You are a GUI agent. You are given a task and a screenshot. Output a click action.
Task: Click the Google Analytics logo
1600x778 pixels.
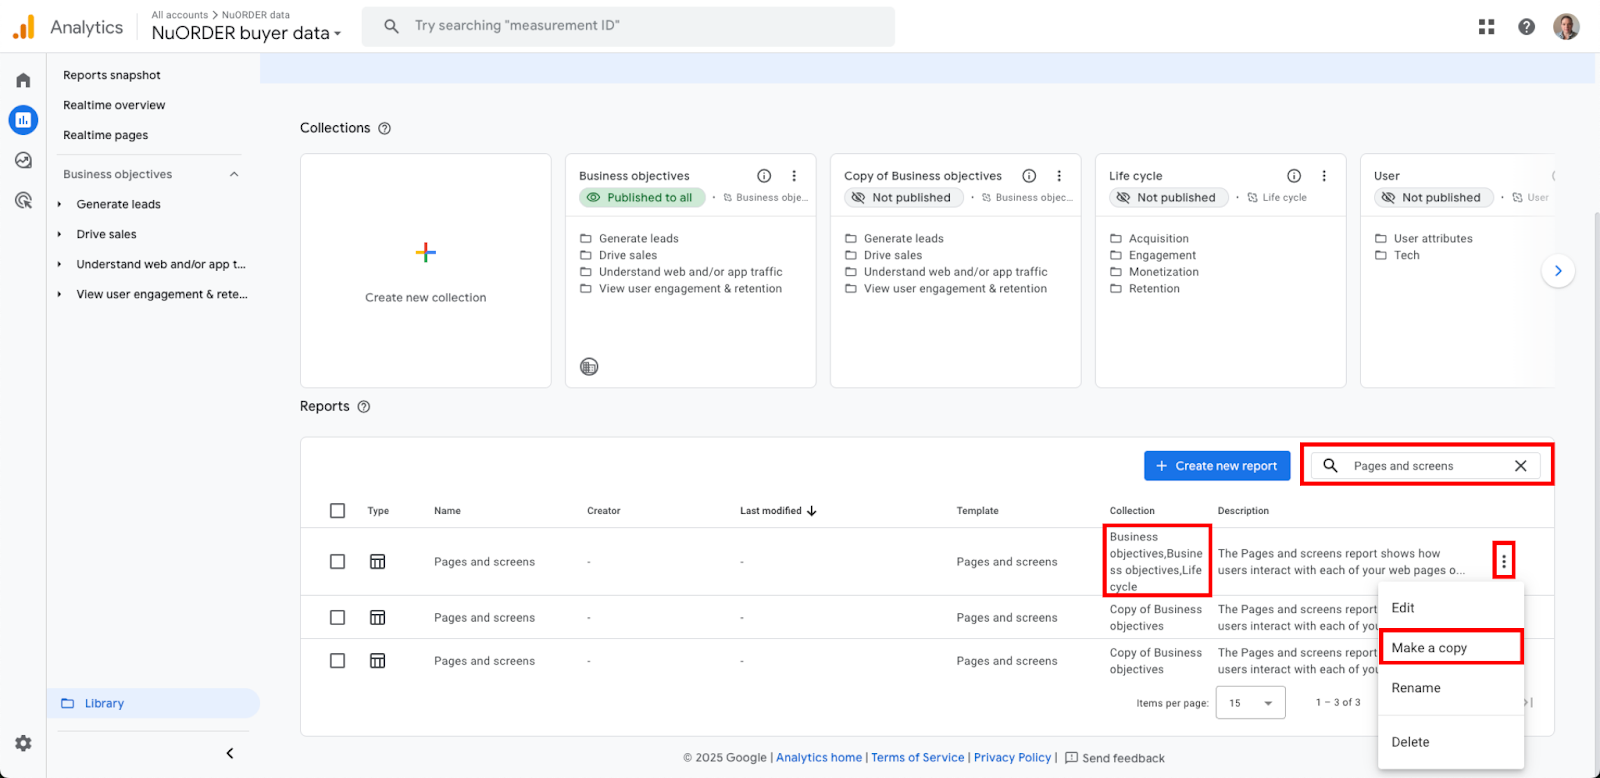coord(24,27)
